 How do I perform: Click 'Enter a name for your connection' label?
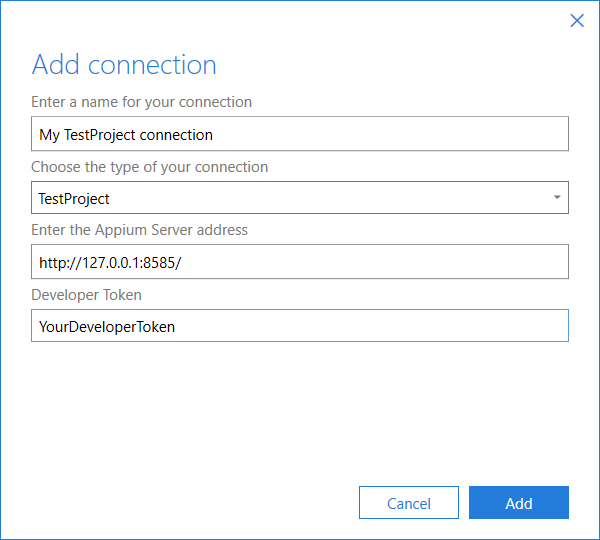(142, 102)
